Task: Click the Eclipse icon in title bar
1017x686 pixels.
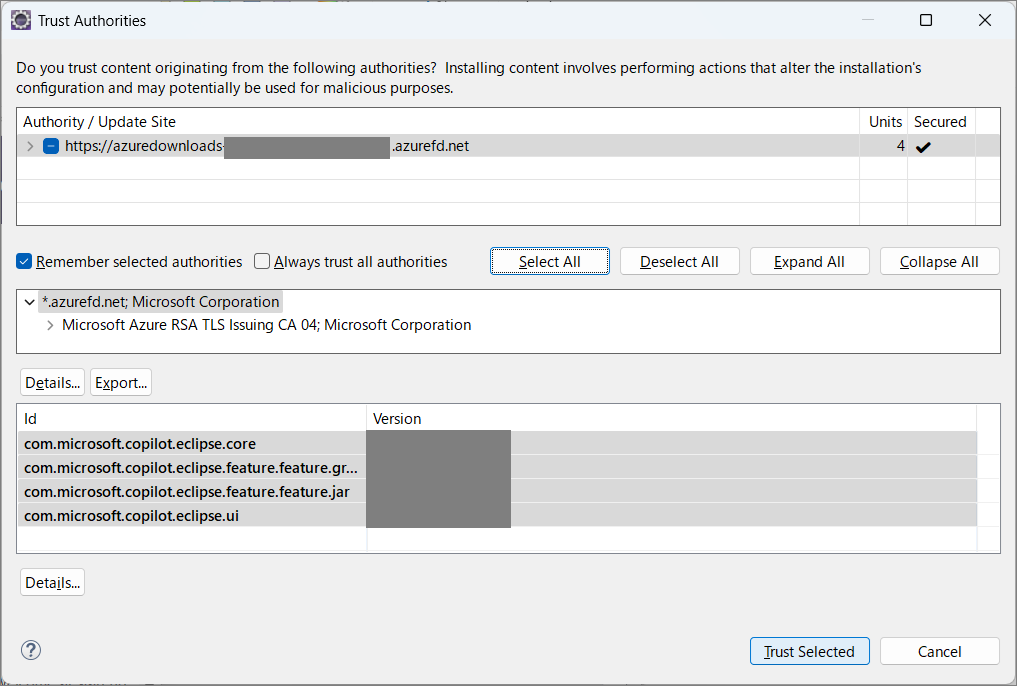Action: pos(21,20)
